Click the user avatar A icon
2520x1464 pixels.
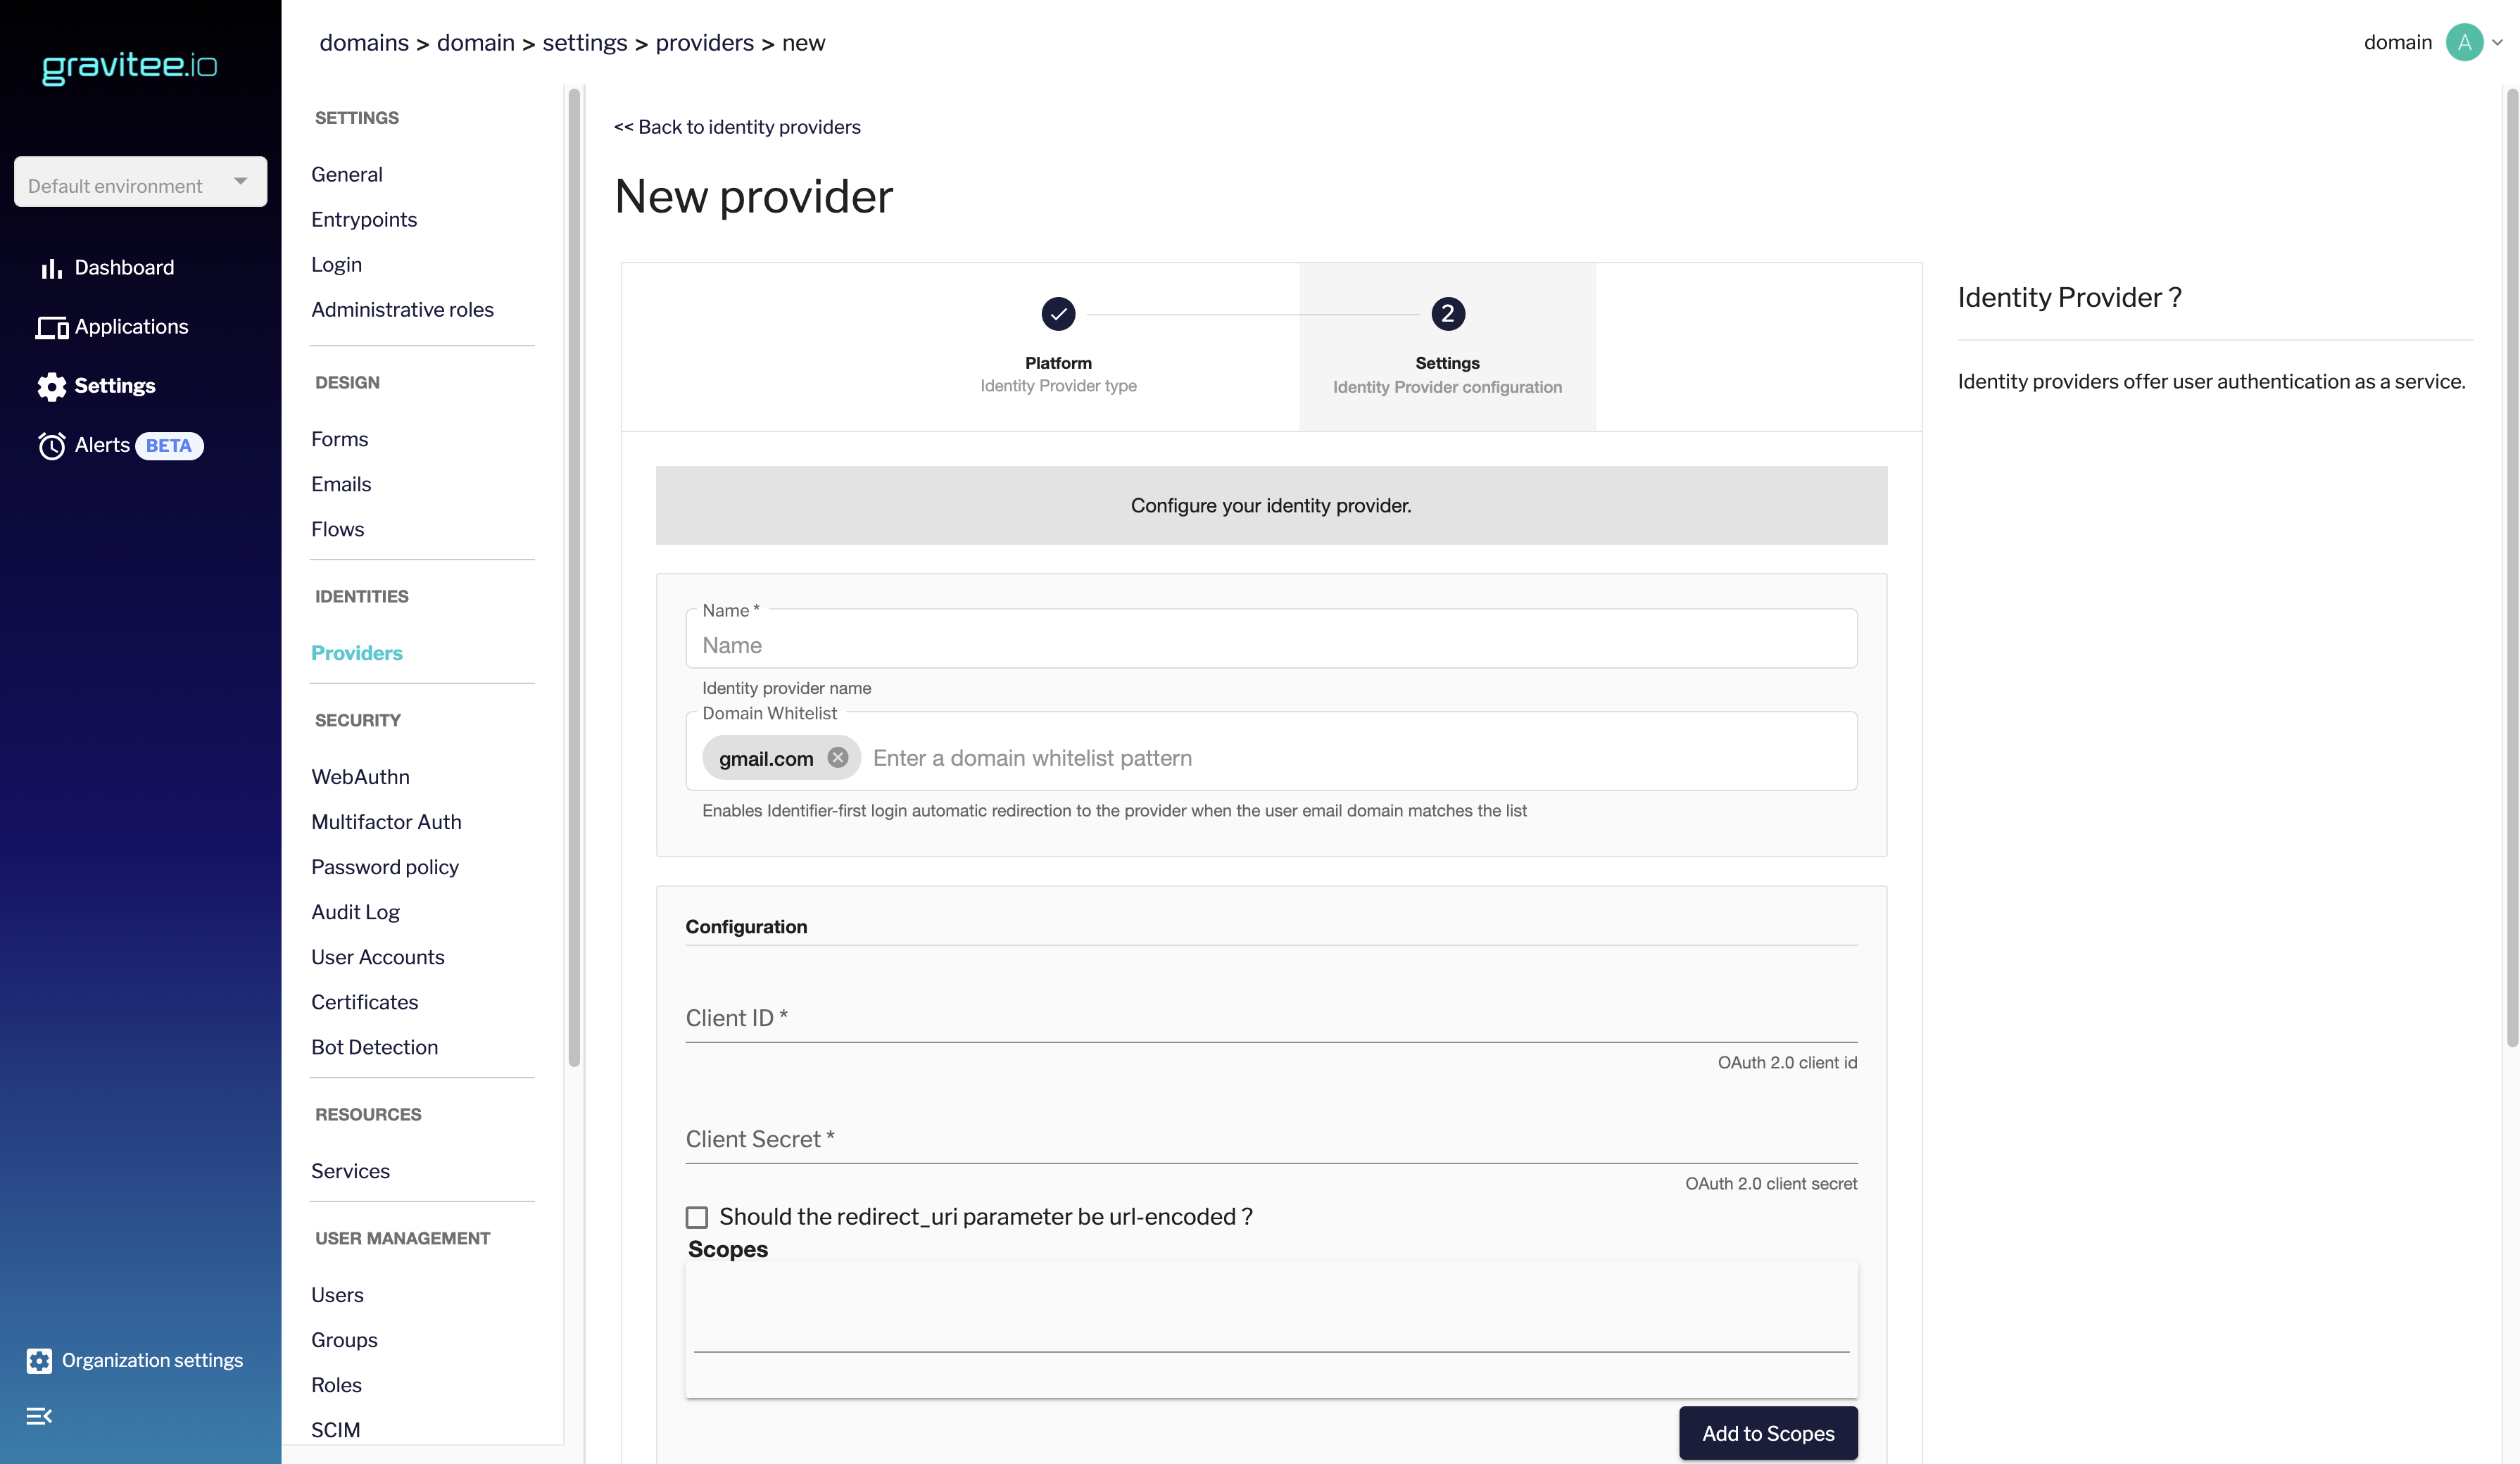[x=2464, y=42]
